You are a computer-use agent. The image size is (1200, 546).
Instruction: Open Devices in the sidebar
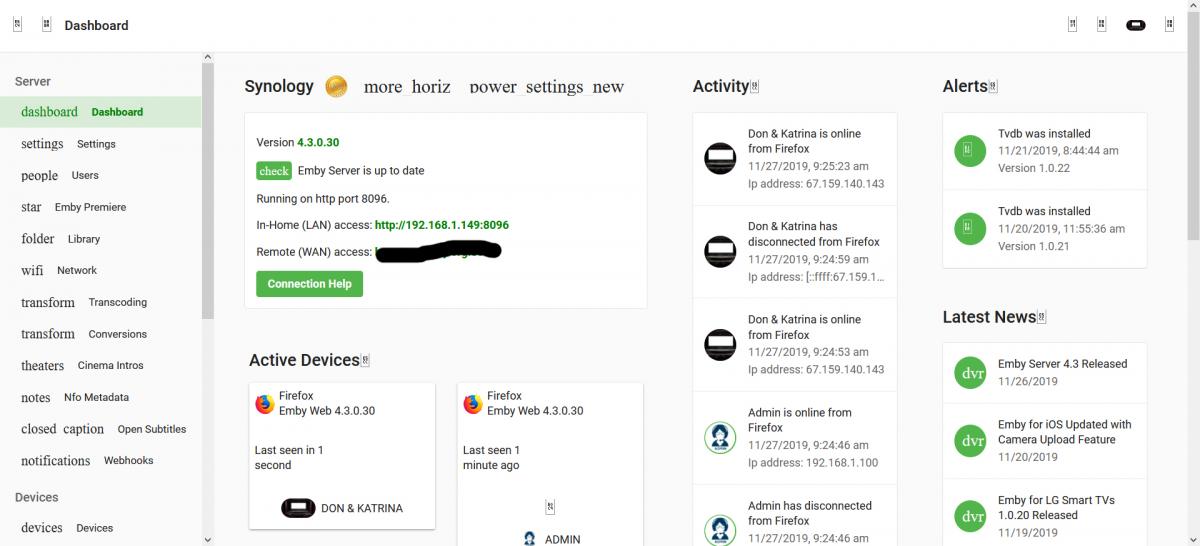pos(100,528)
